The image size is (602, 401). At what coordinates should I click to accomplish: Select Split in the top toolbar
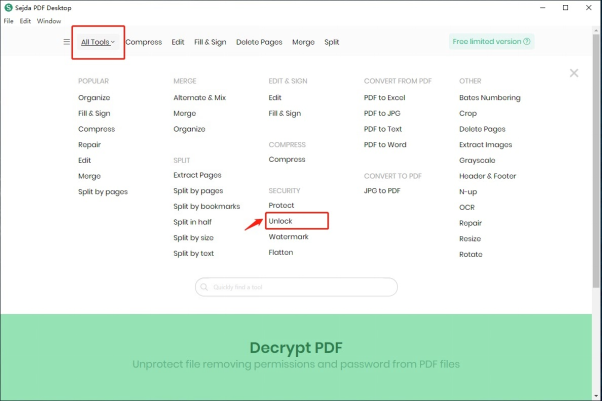click(x=332, y=42)
